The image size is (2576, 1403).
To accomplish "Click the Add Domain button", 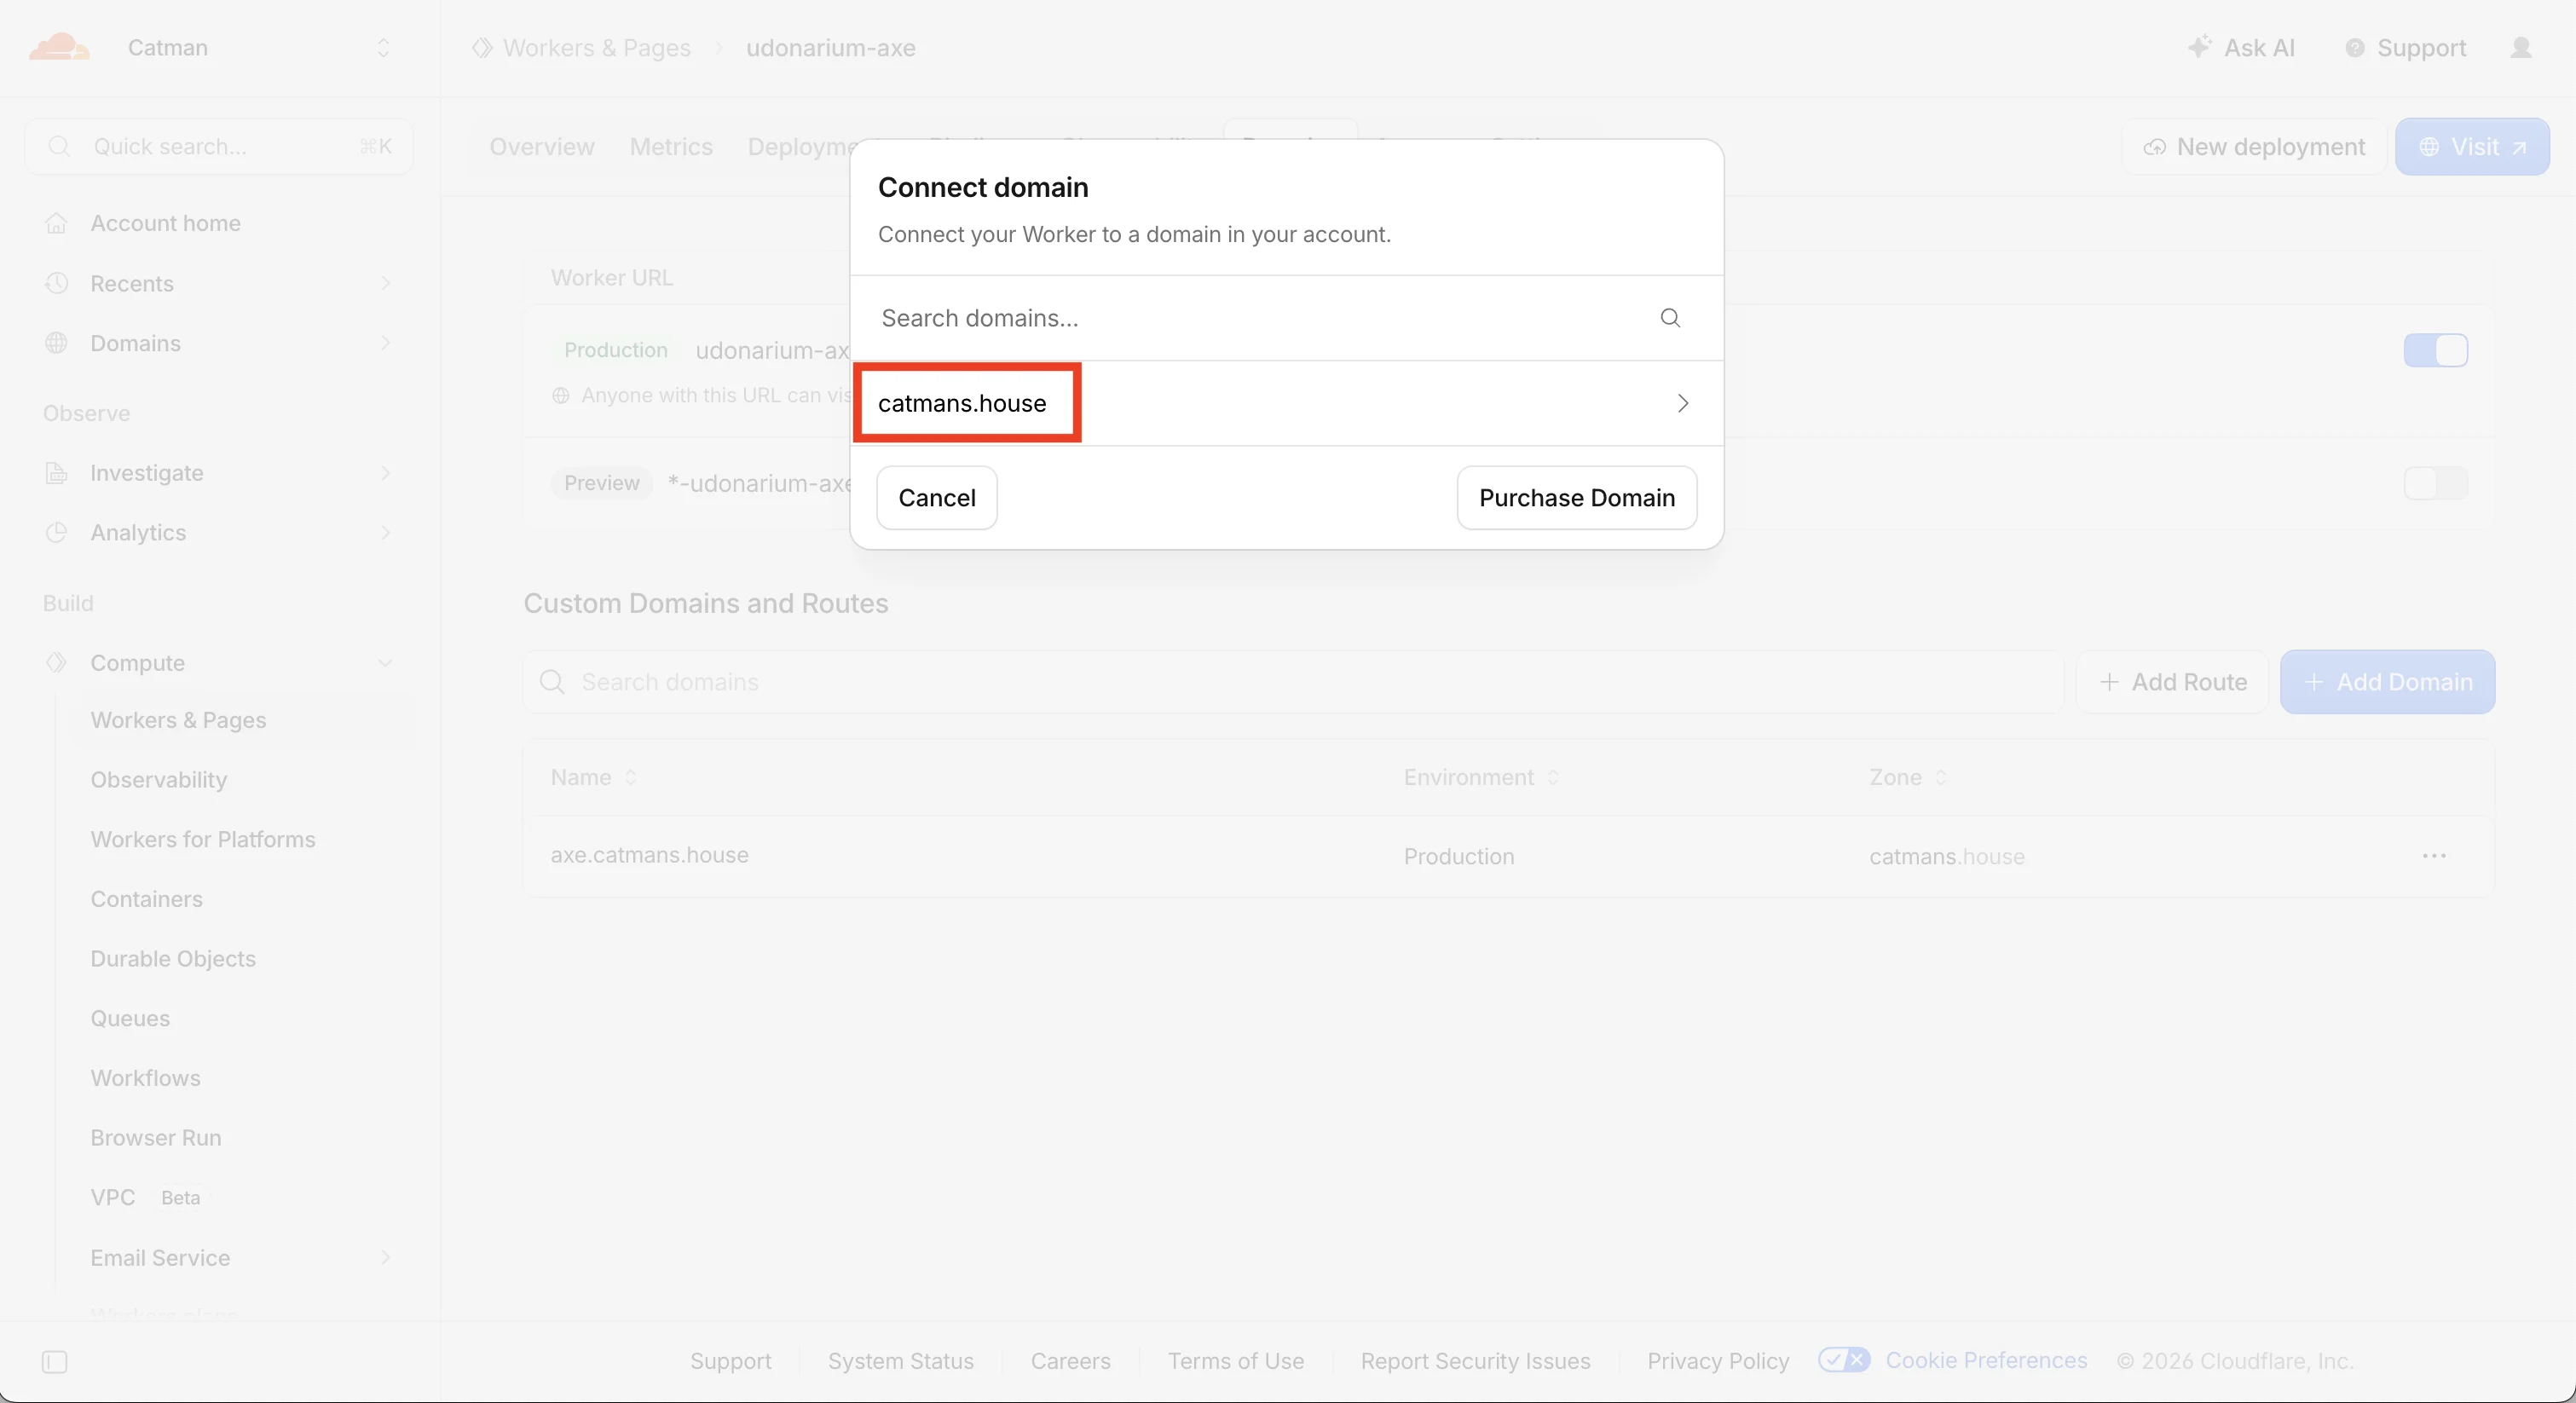I will coord(2388,682).
